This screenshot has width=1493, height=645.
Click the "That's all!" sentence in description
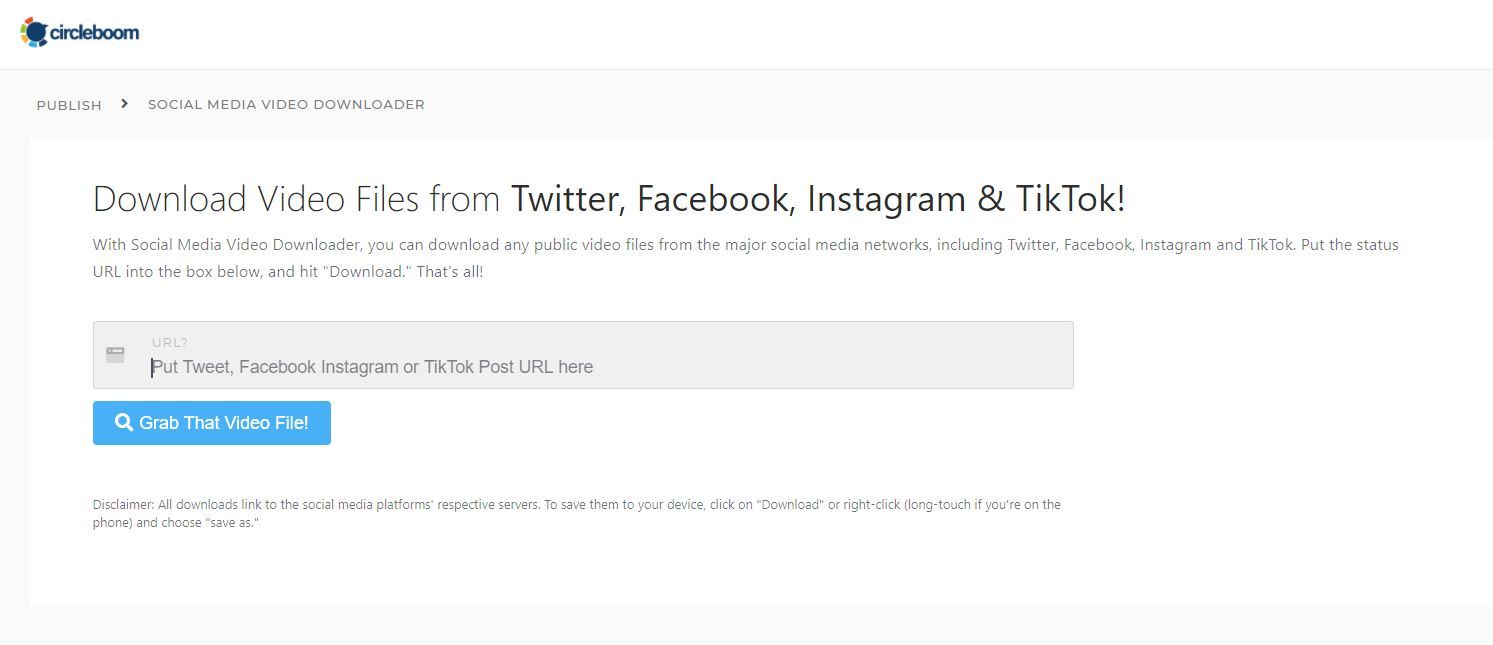point(450,271)
